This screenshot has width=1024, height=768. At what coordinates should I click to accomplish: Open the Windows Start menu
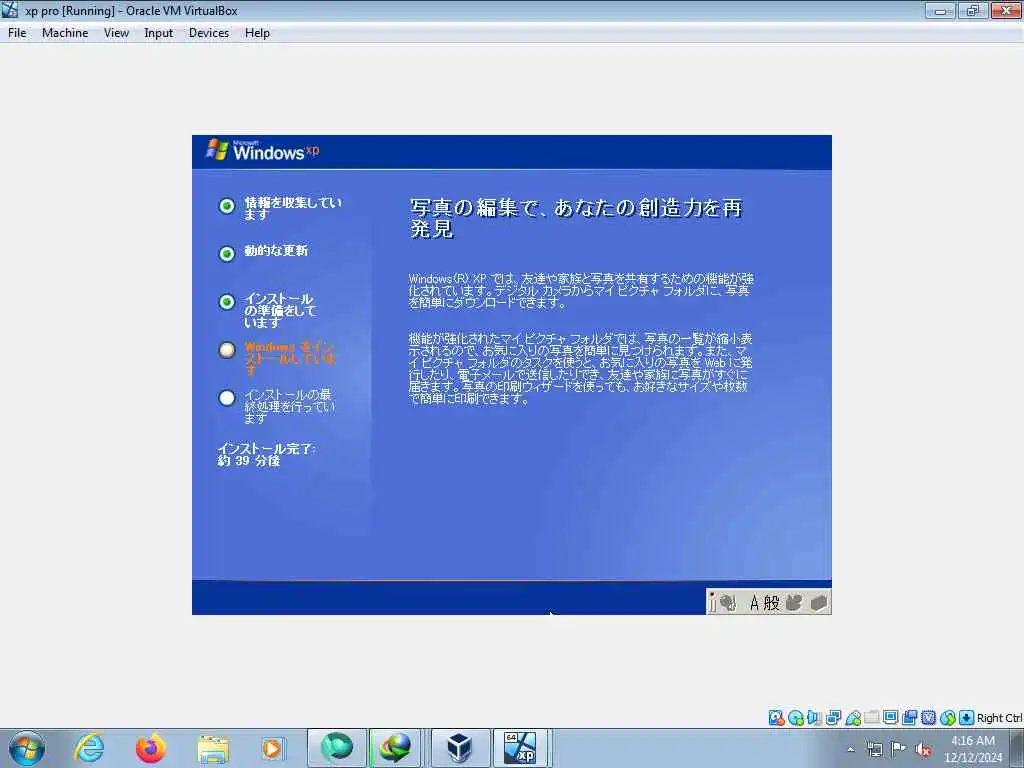pos(27,748)
